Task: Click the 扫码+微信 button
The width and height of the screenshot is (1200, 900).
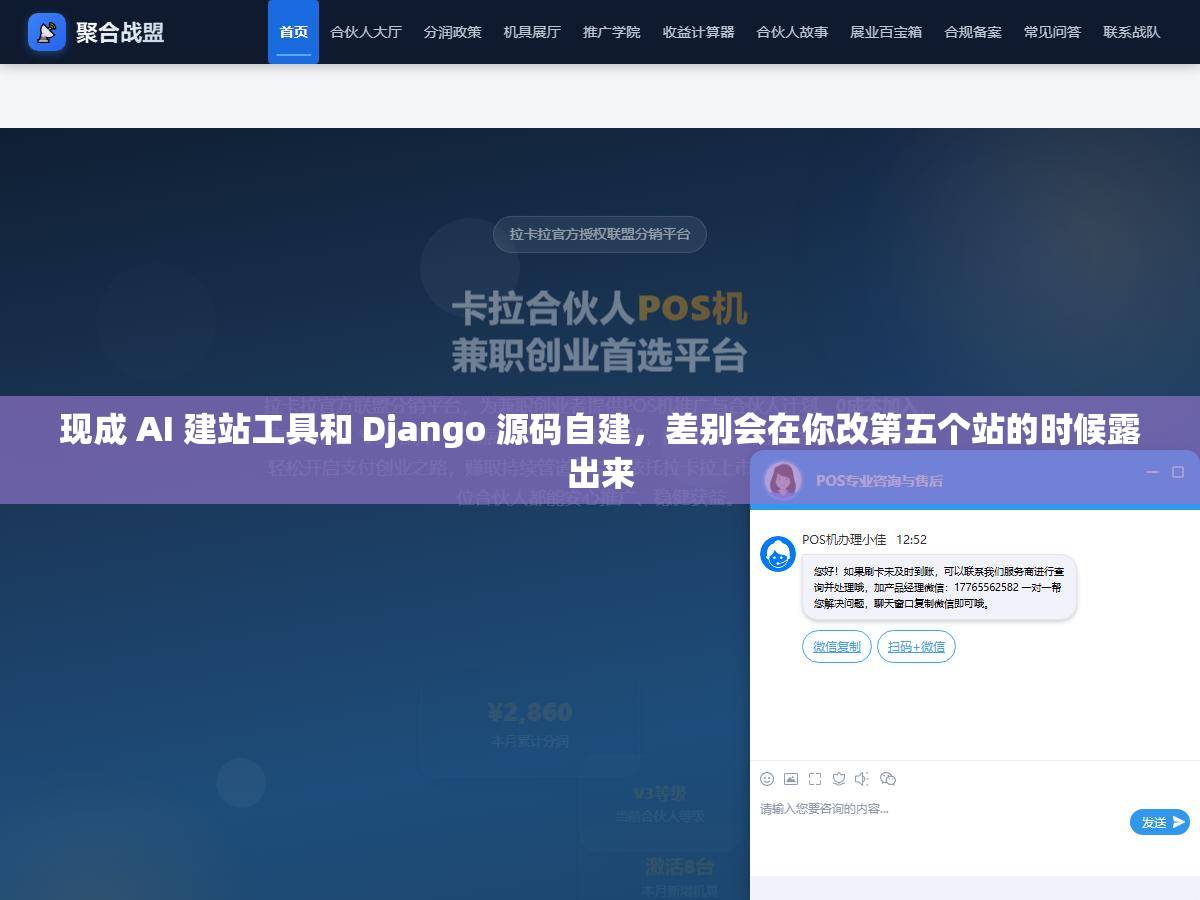Action: [916, 647]
